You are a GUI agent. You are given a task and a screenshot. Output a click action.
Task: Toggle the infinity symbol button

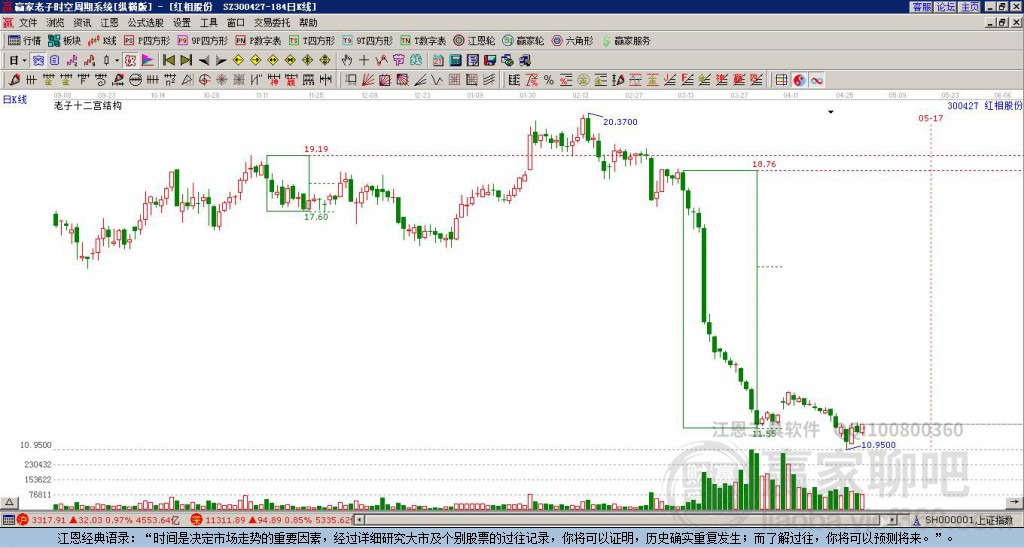[817, 80]
